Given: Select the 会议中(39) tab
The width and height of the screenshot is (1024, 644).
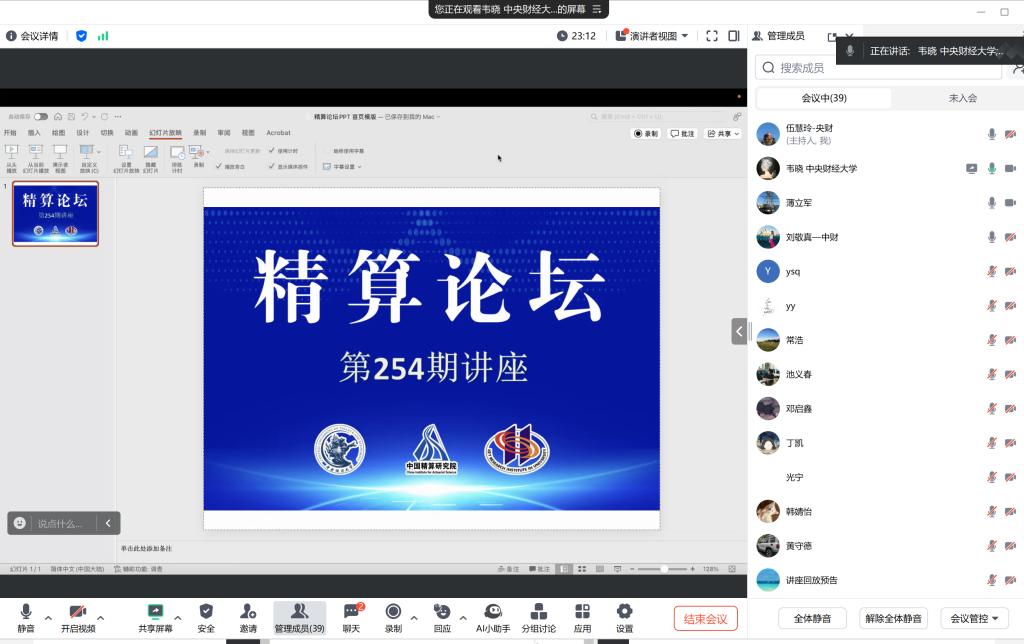Looking at the screenshot, I should [x=824, y=98].
